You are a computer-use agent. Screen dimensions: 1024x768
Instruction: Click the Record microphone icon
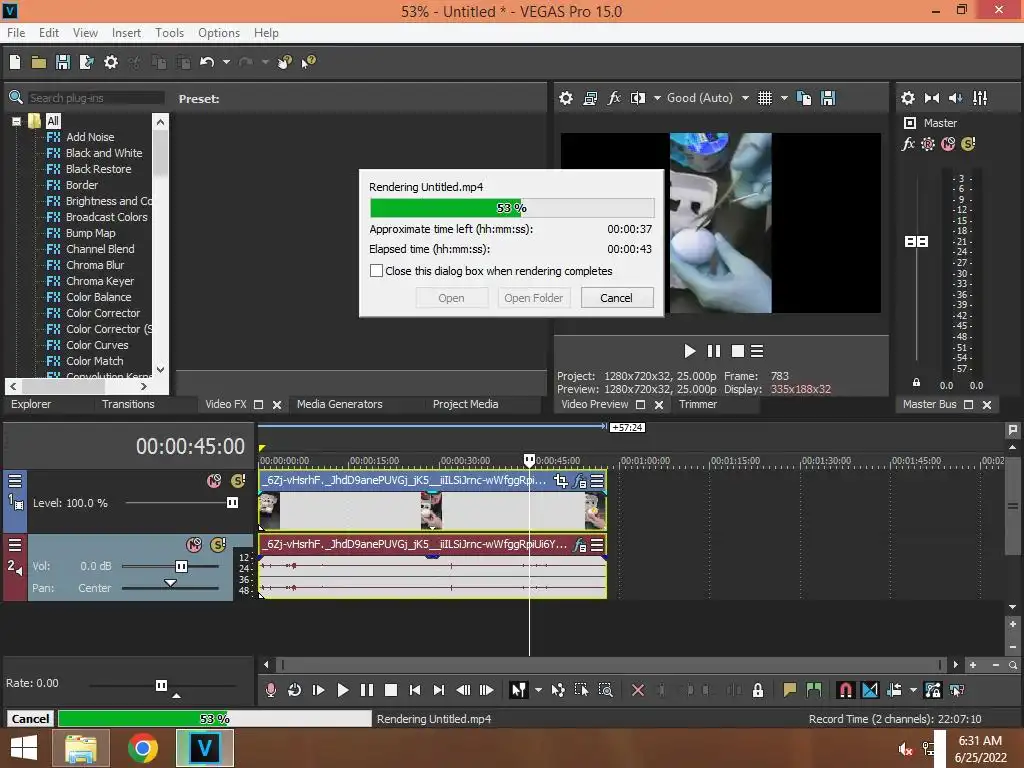[270, 690]
